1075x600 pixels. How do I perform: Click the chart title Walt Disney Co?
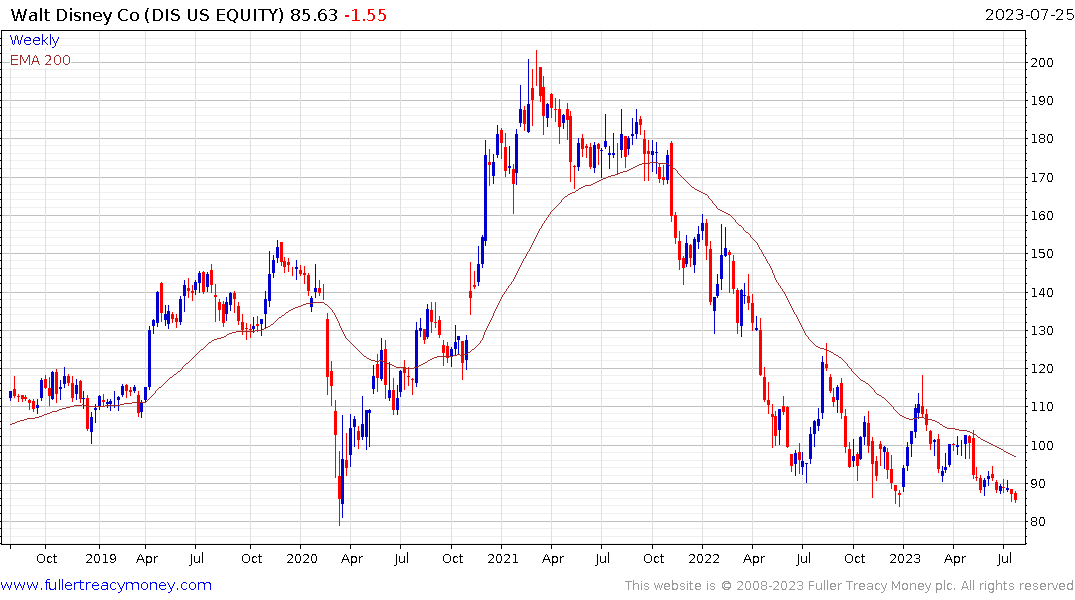75,15
